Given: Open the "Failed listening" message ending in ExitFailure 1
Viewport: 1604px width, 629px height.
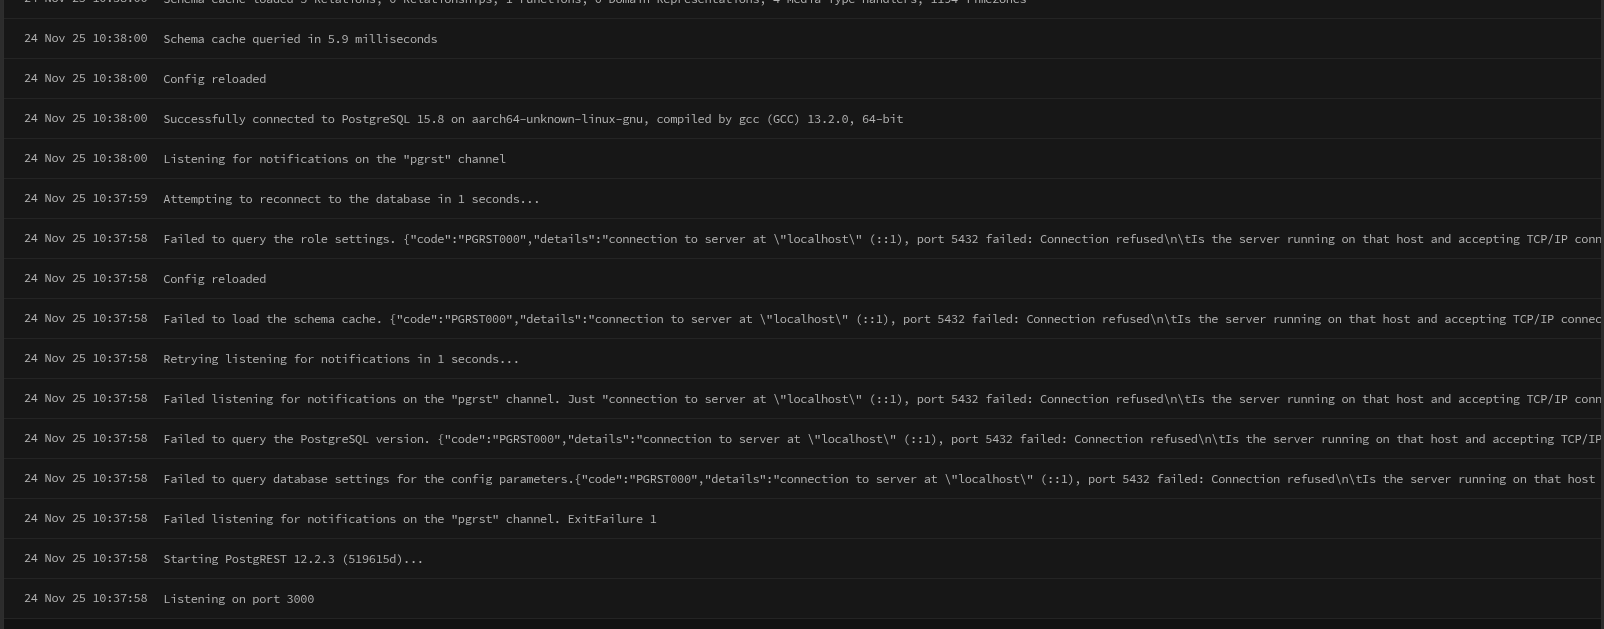Looking at the screenshot, I should pyautogui.click(x=409, y=519).
